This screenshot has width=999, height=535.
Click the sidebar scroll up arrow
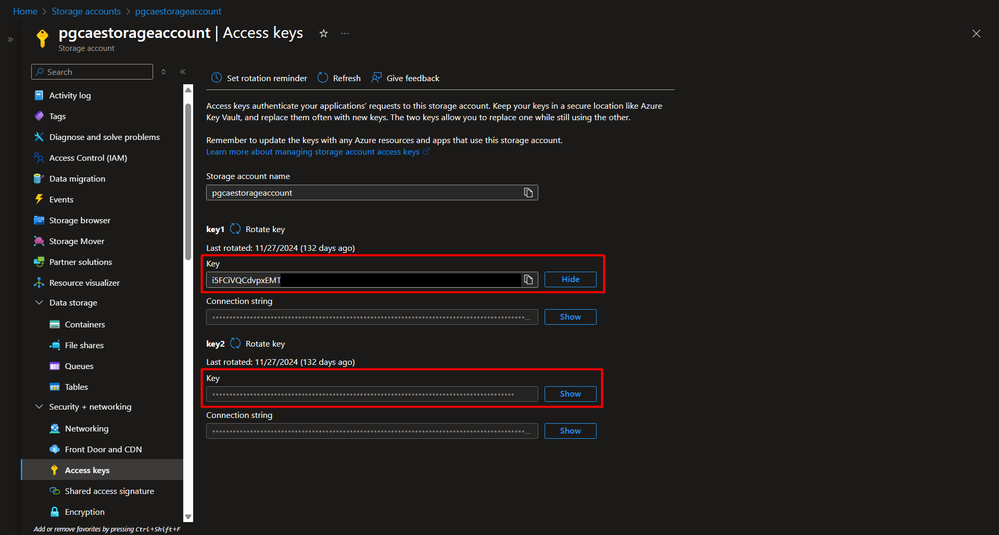[x=188, y=90]
